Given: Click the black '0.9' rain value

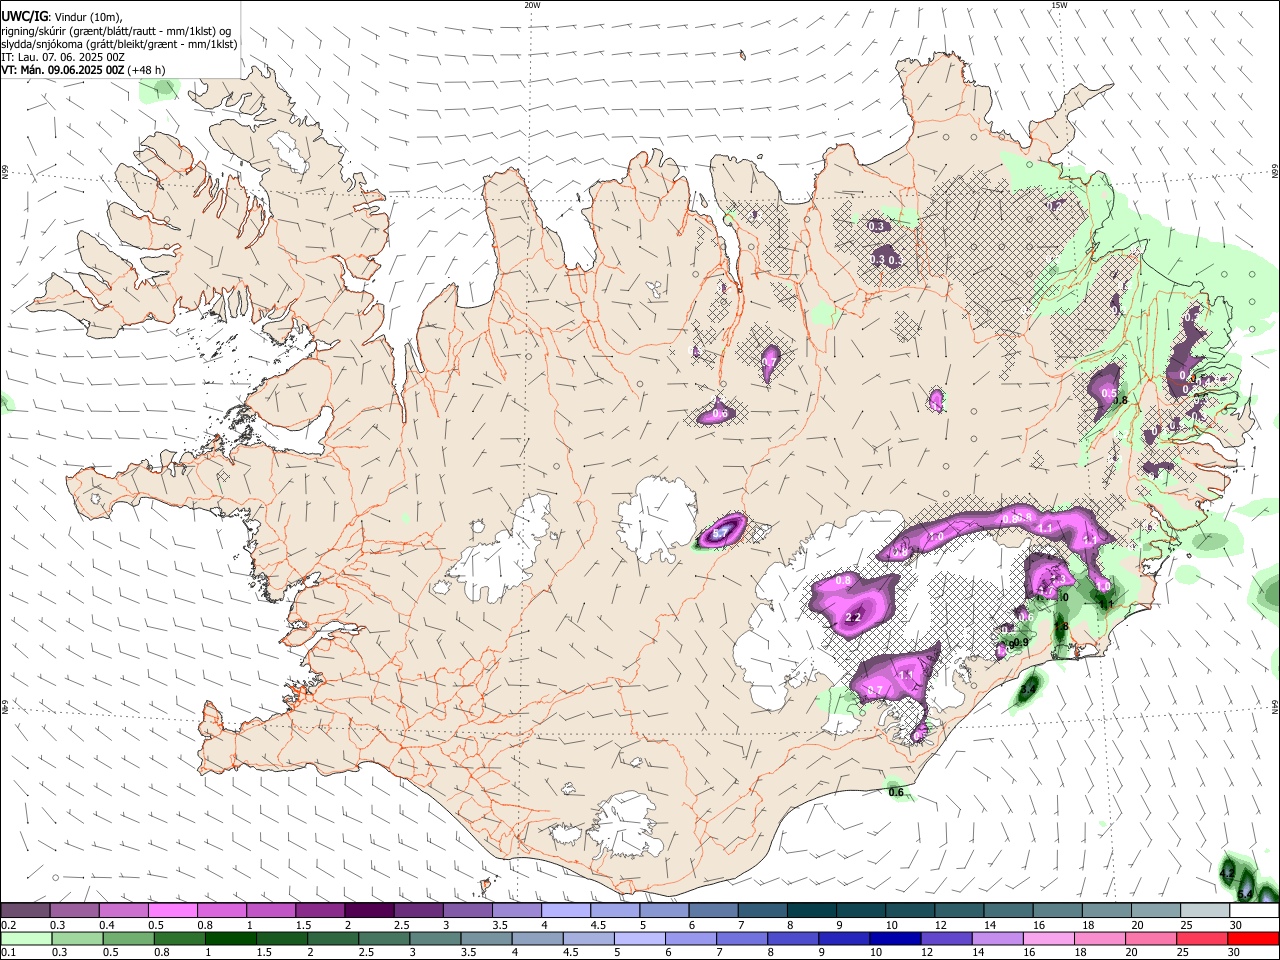Looking at the screenshot, I should tap(1021, 642).
